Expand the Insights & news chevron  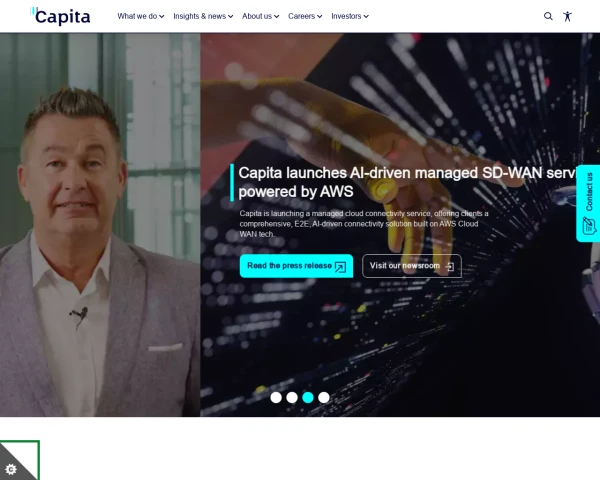(x=230, y=16)
